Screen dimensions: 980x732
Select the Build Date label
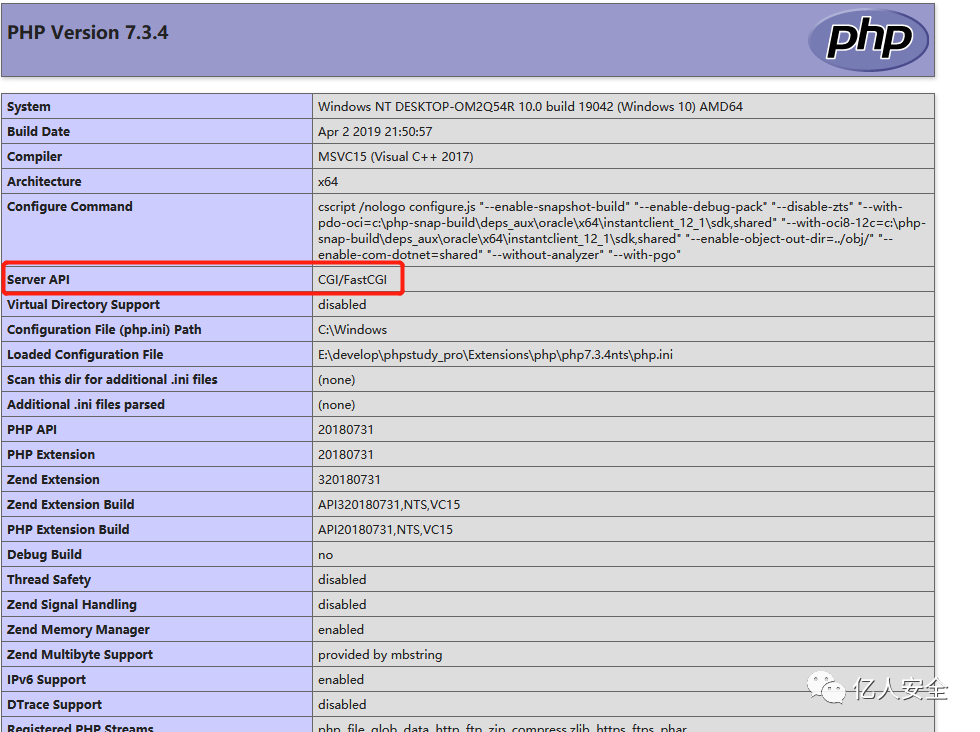(x=38, y=132)
